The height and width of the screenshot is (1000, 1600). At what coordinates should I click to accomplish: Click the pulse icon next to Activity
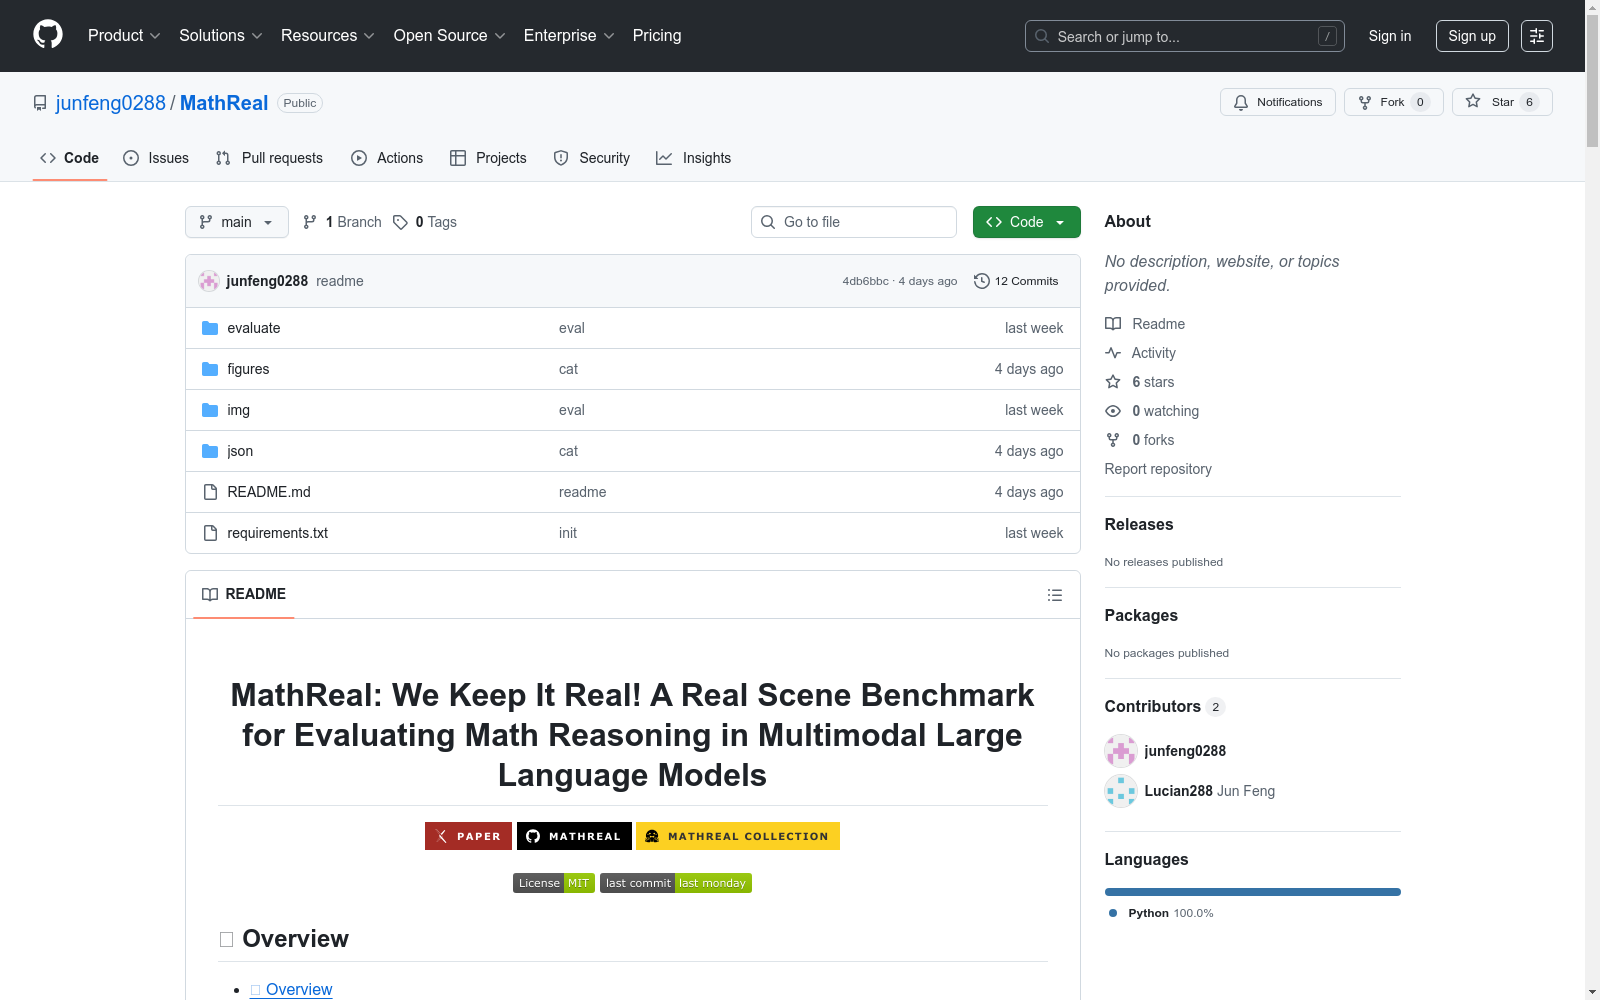coord(1113,353)
